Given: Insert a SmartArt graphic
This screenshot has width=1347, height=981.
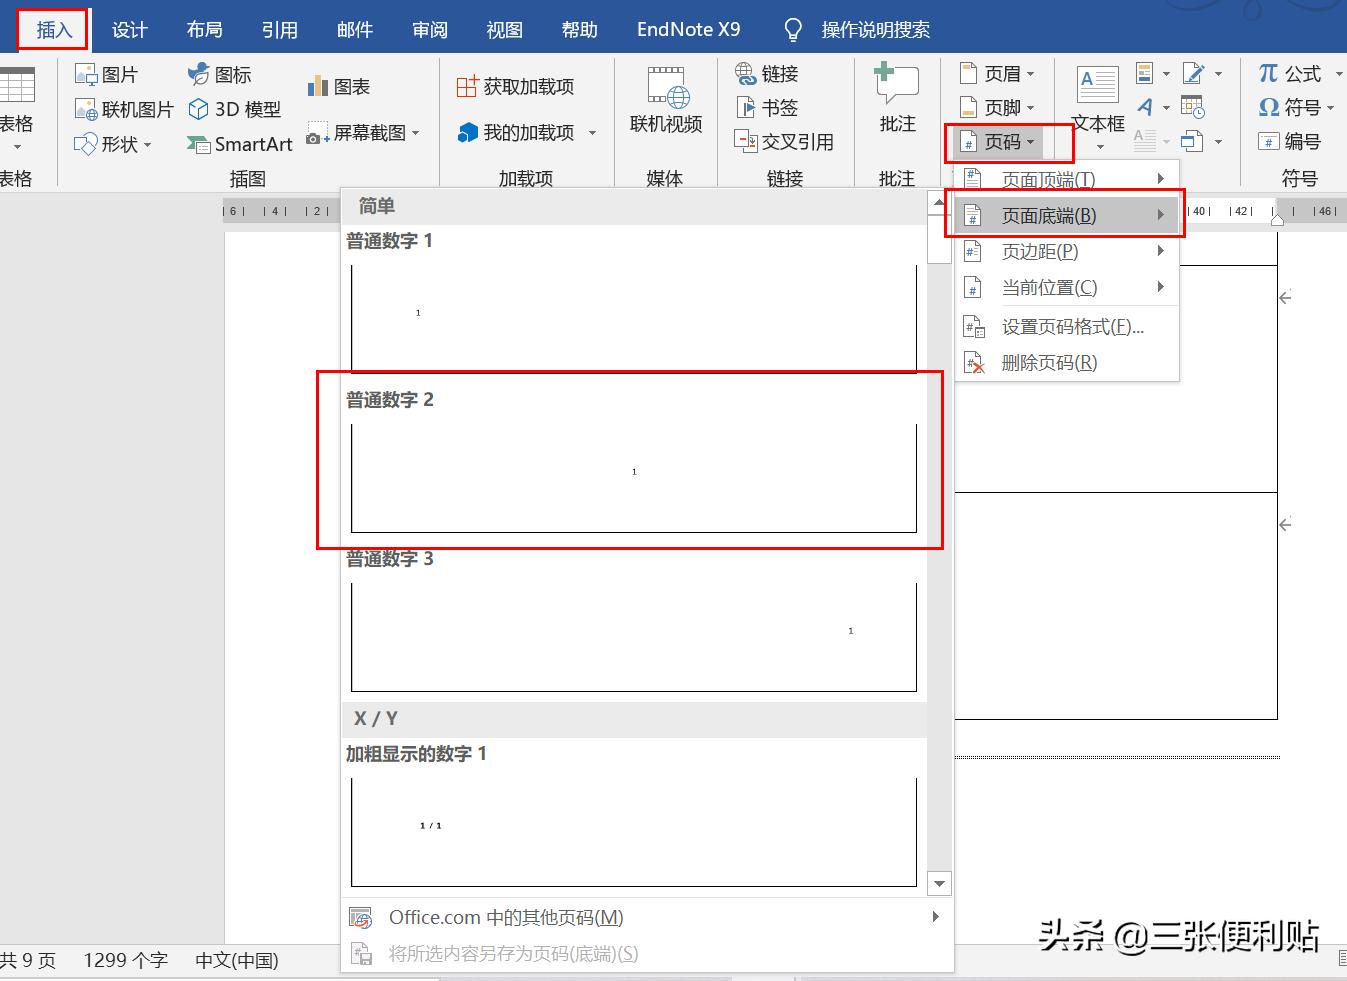Looking at the screenshot, I should point(239,144).
